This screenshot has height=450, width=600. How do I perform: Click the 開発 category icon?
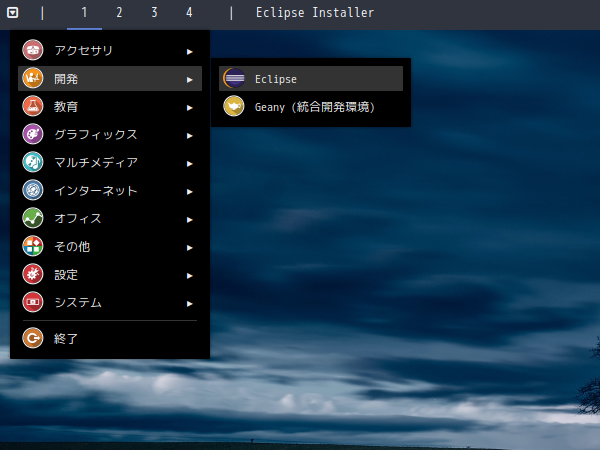[33, 78]
